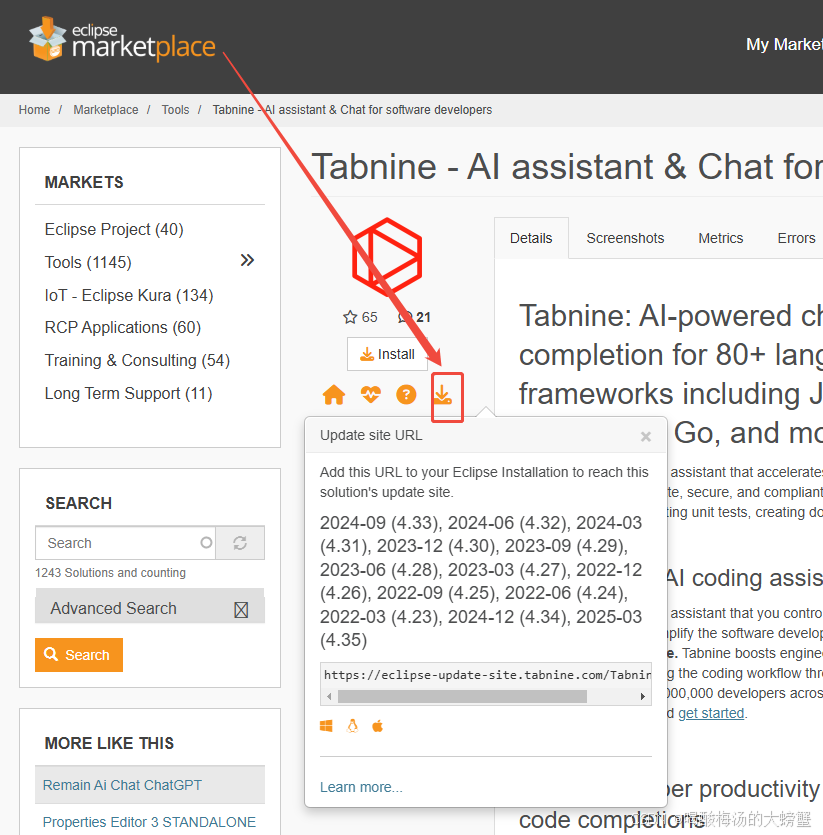
Task: Click the URL field right scroll arrow
Action: (642, 697)
